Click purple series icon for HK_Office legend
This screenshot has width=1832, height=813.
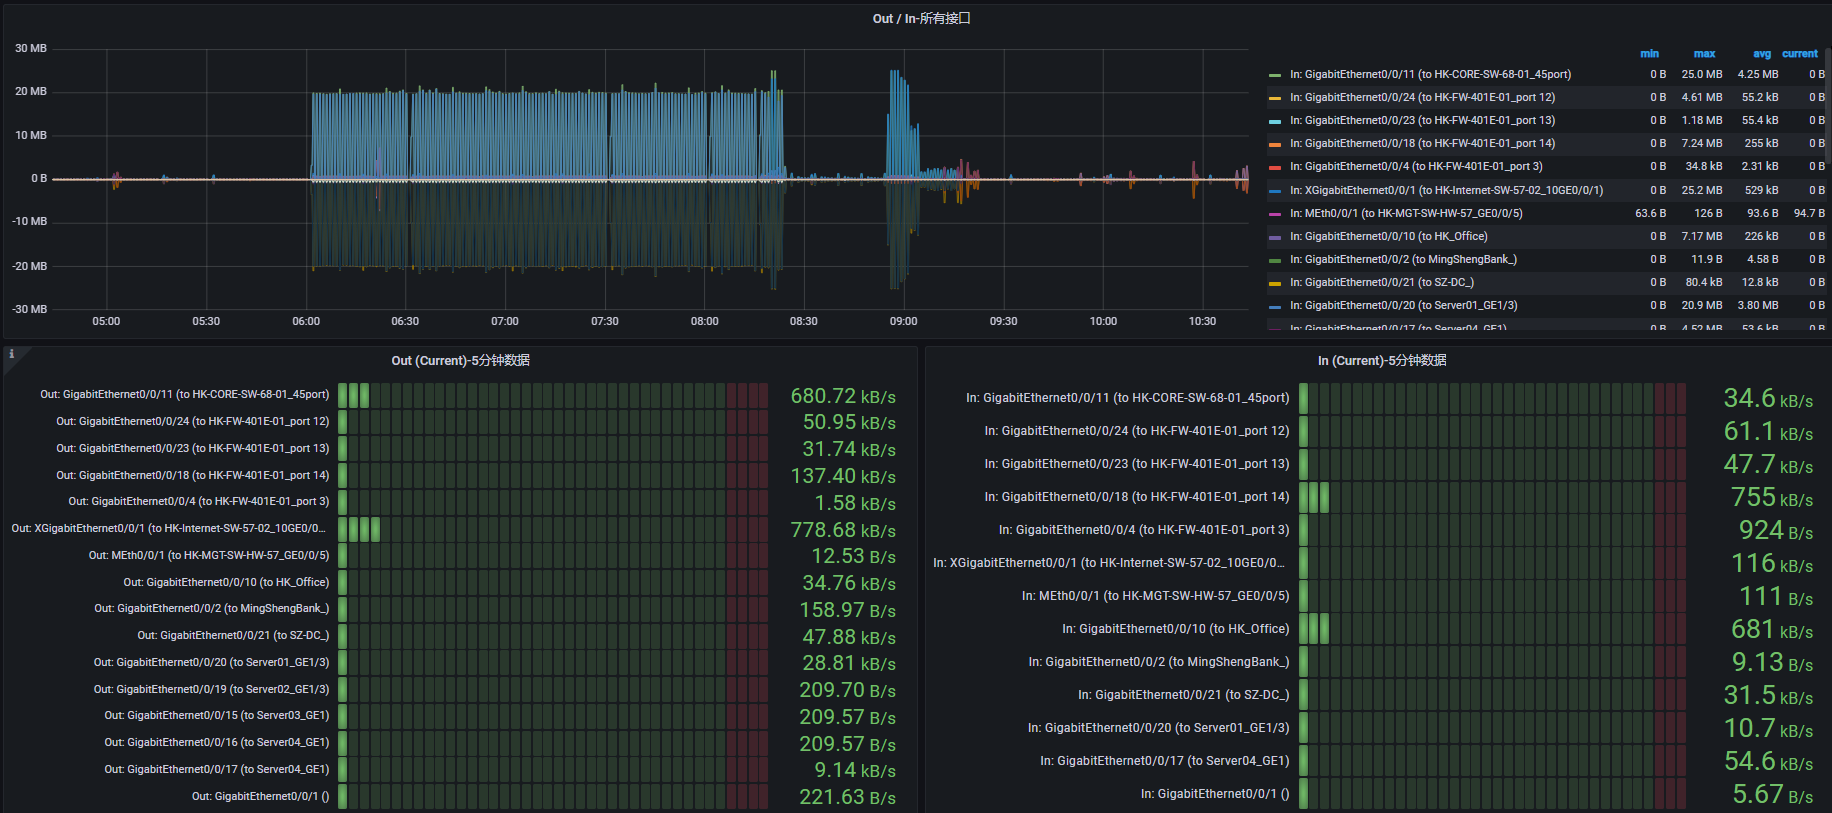point(1274,237)
